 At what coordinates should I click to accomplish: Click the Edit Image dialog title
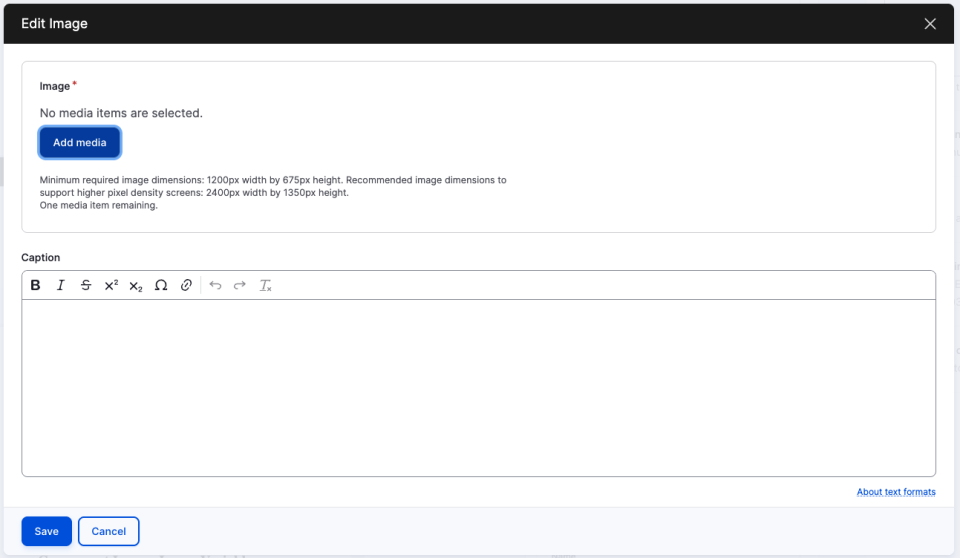coord(54,24)
